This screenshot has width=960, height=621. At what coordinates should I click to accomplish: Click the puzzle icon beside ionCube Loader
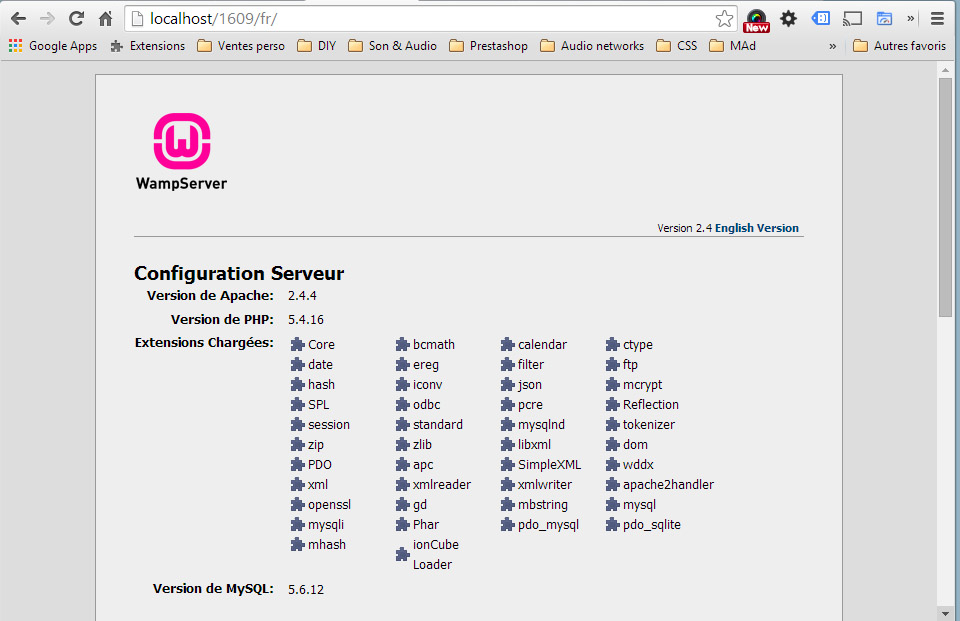coord(402,555)
